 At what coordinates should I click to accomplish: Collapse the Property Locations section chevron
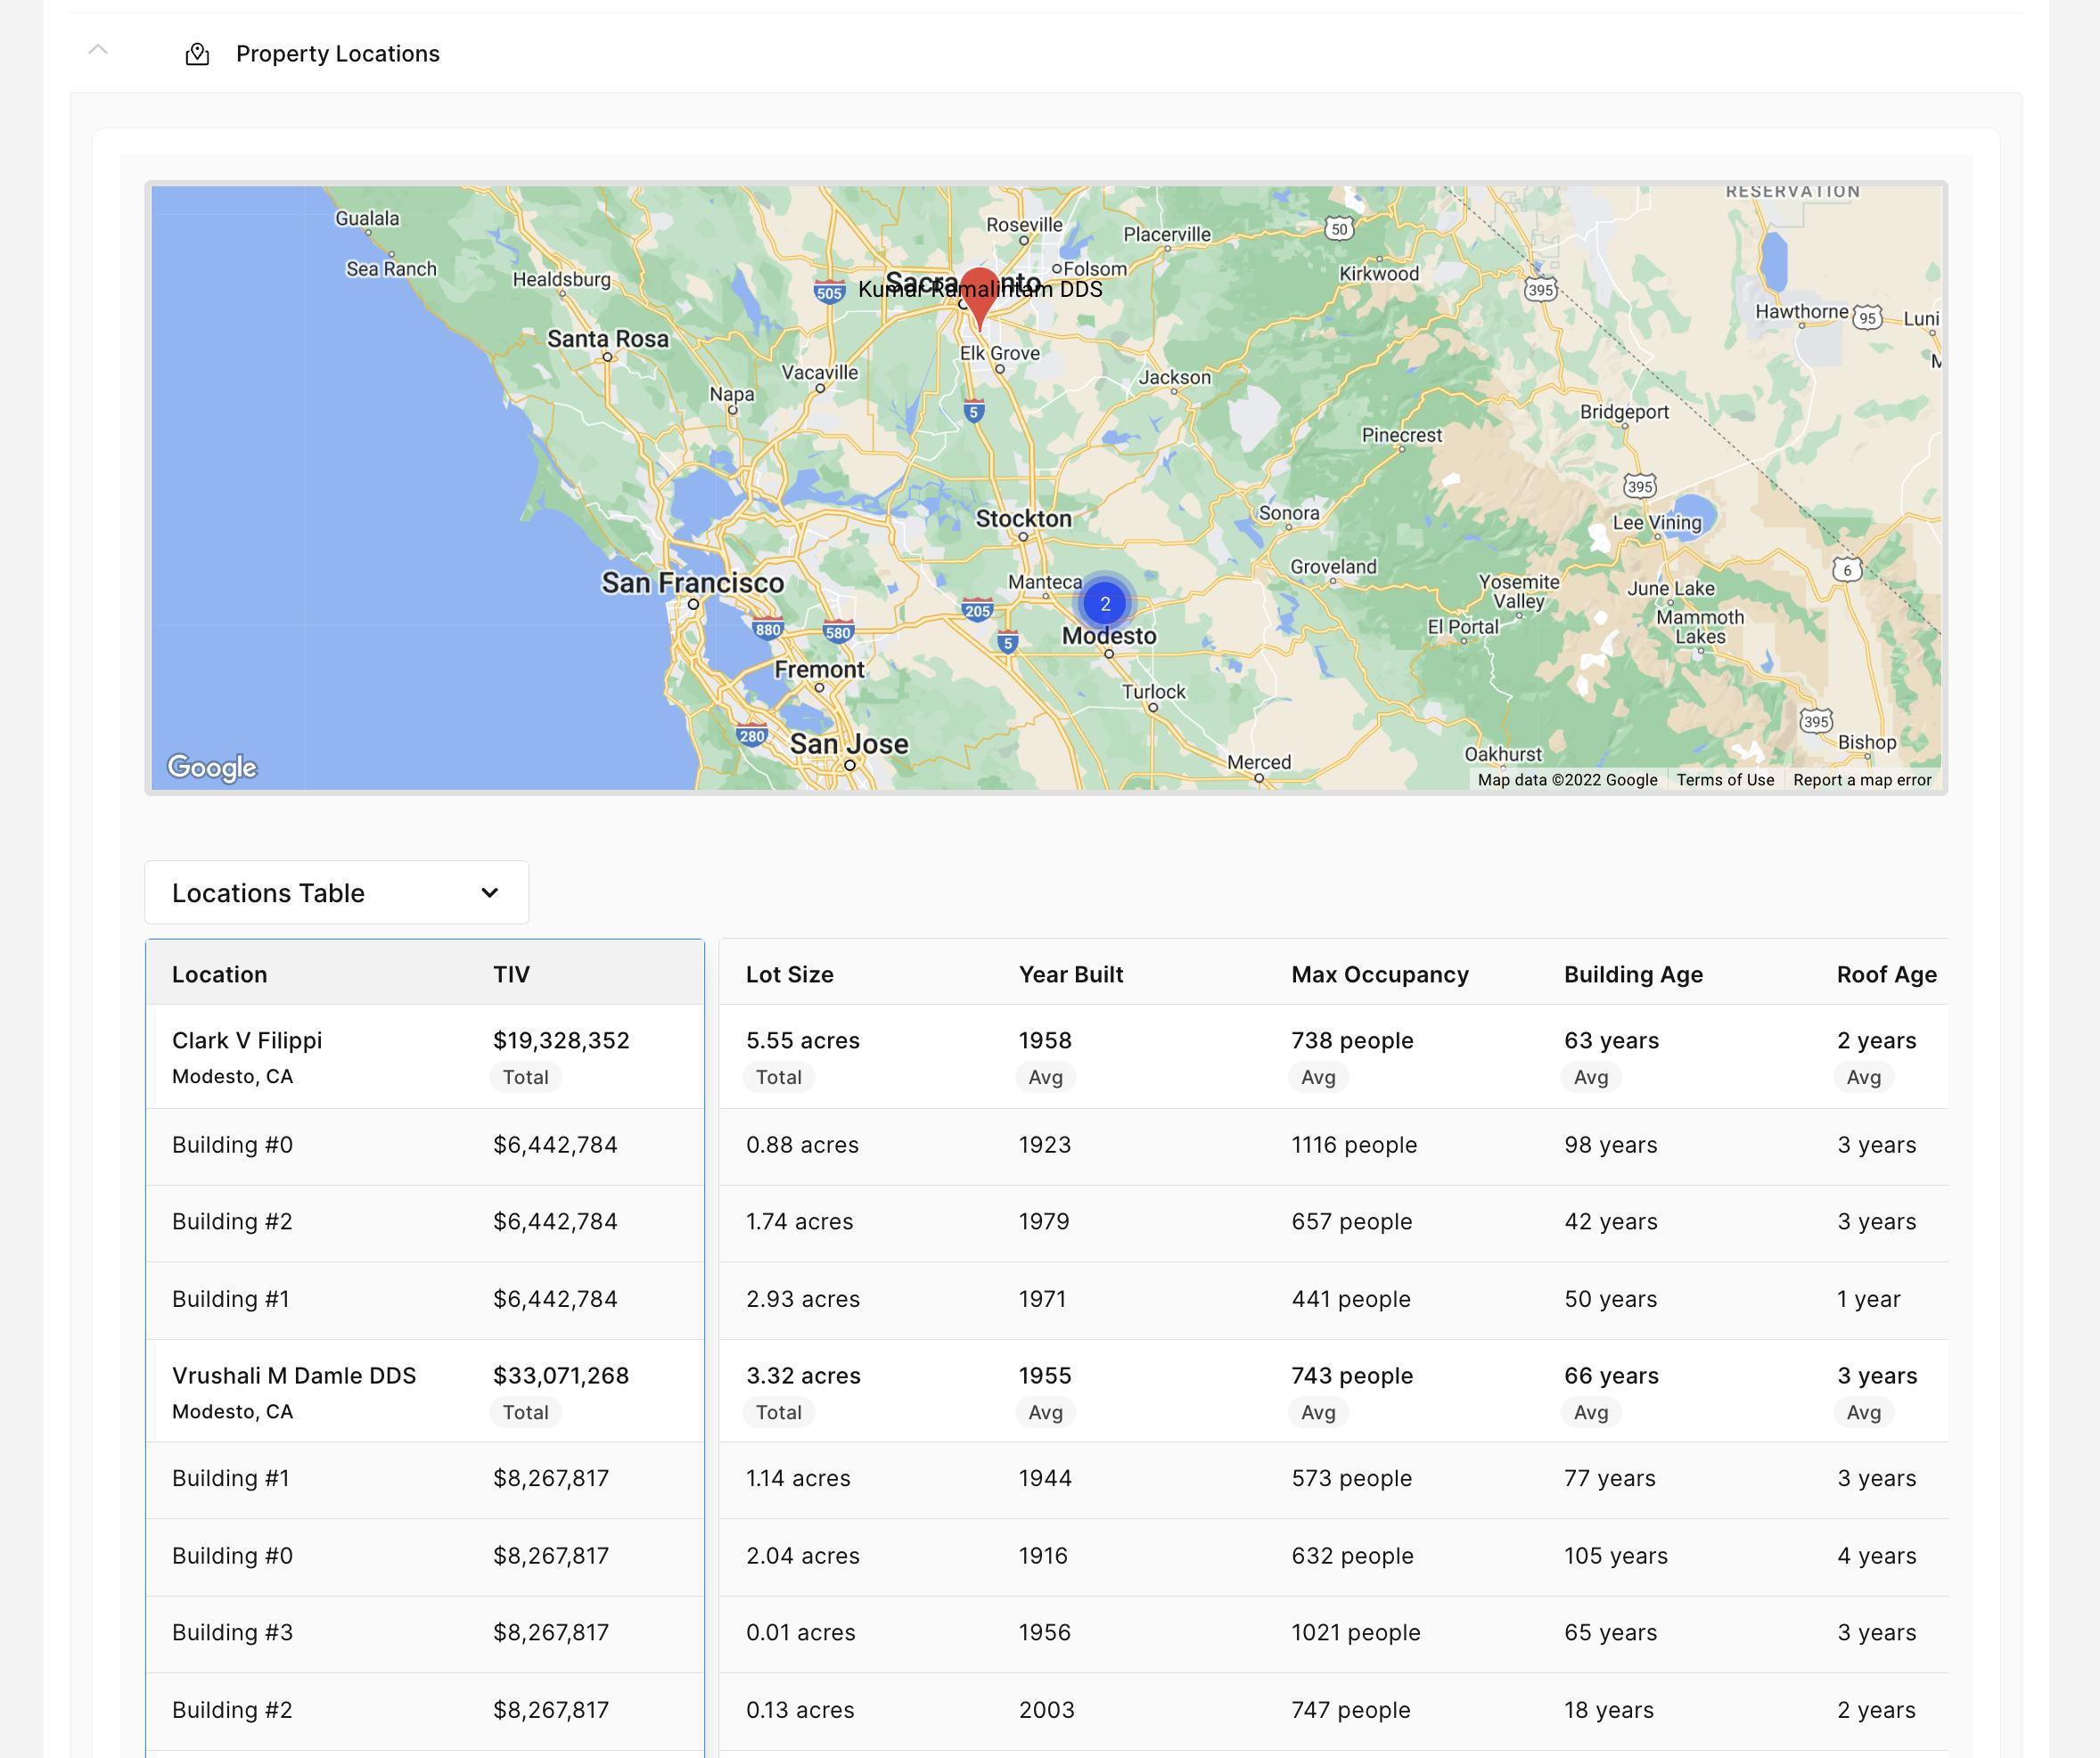pos(98,50)
